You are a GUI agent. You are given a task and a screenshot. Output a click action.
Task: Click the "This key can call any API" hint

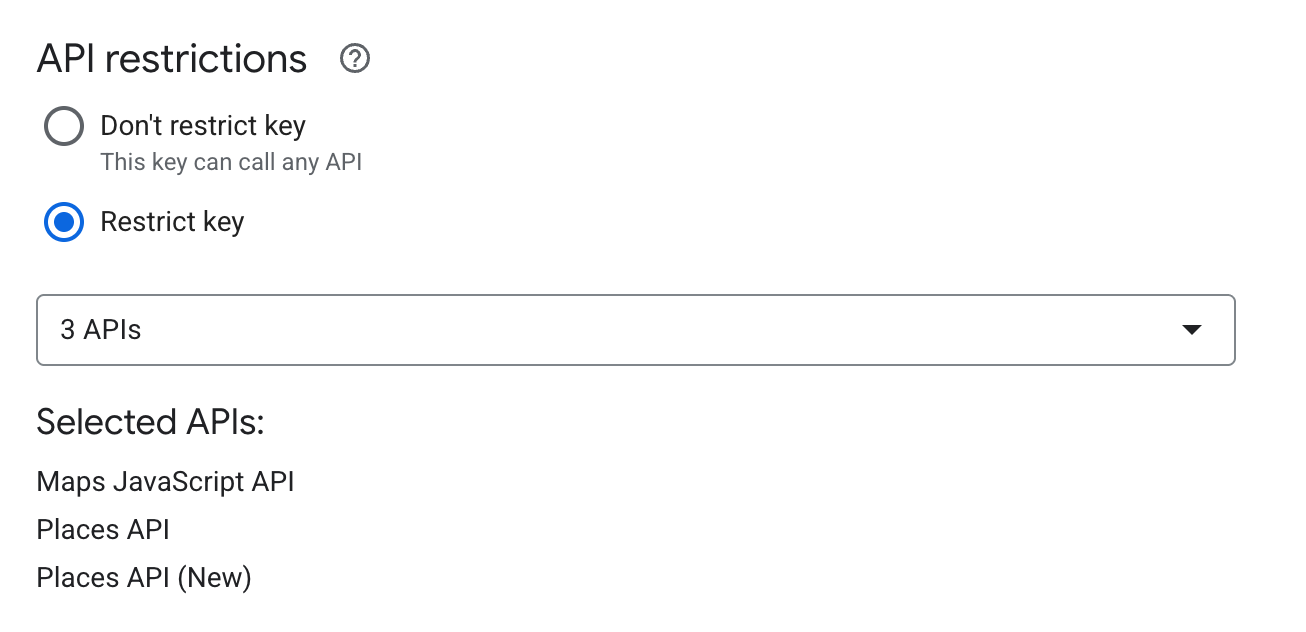click(231, 162)
